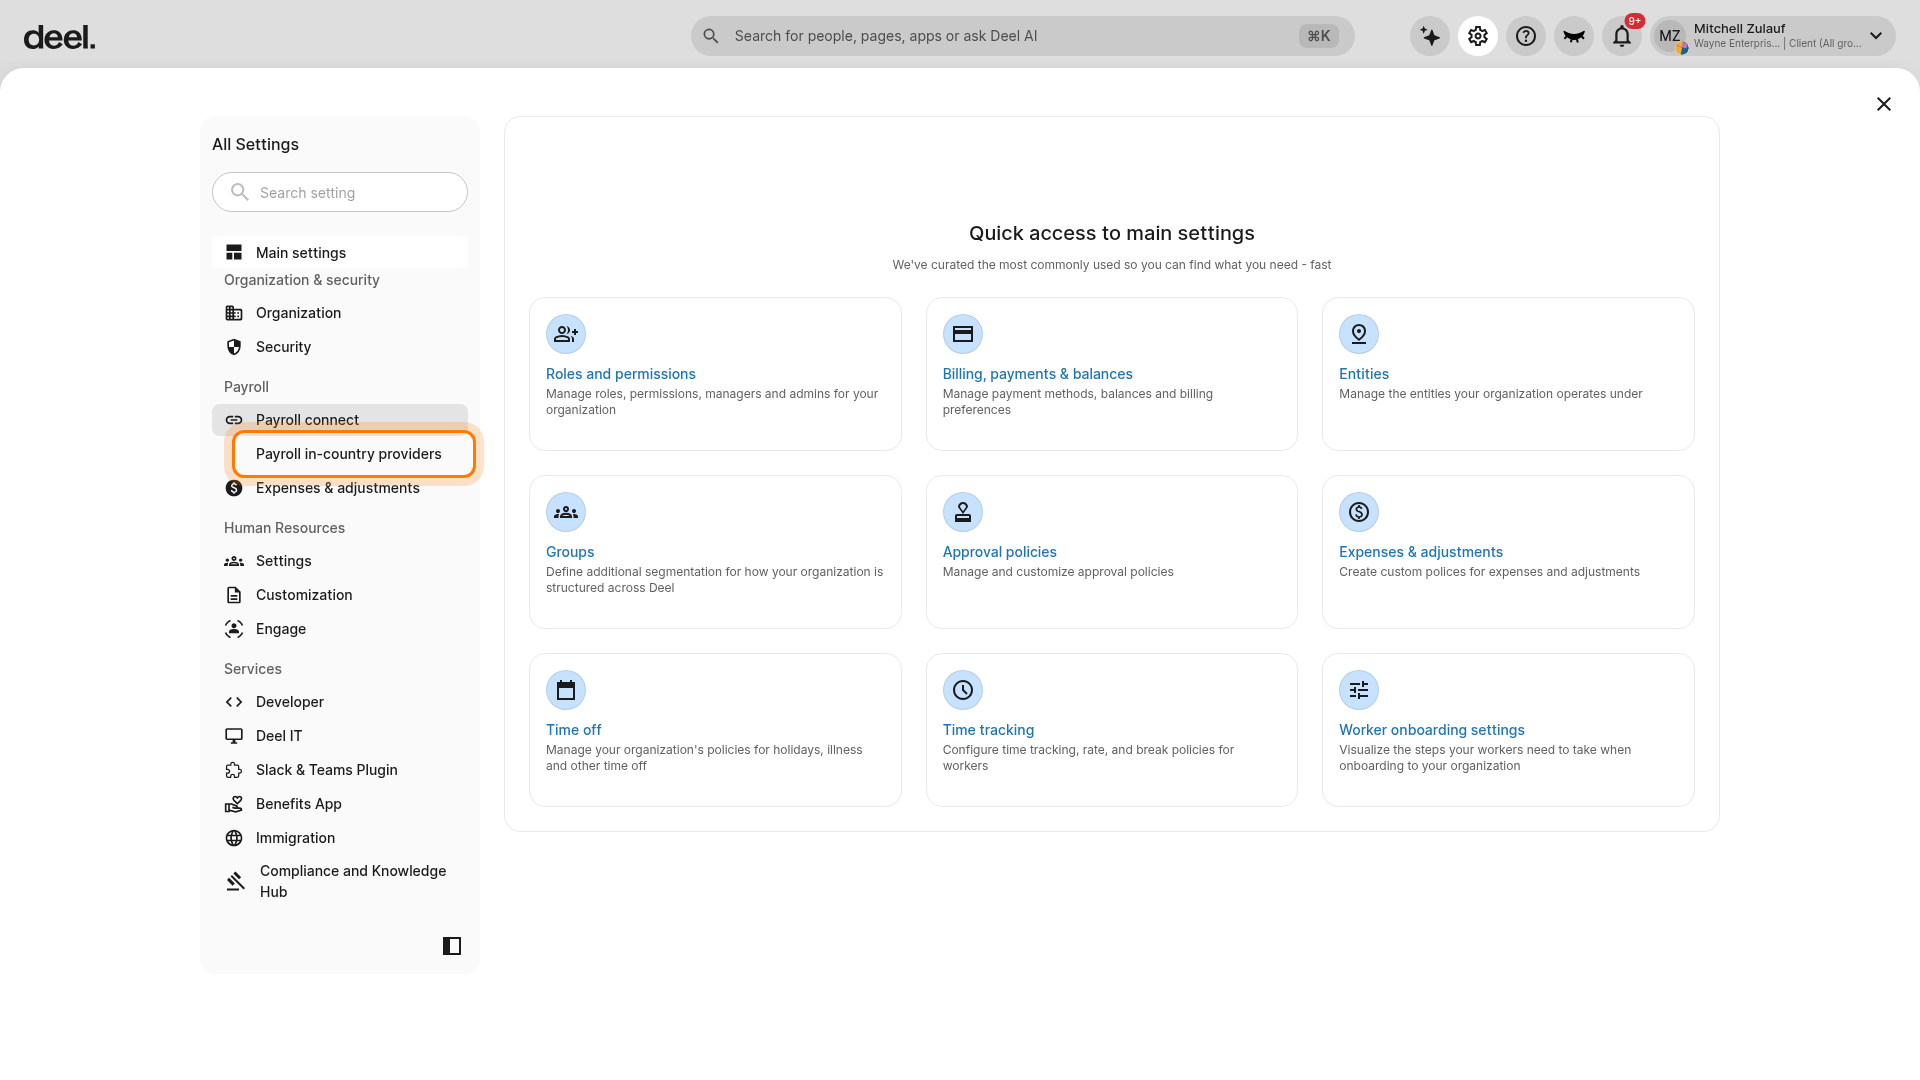Open Entities link
Screen dimensions: 1920x1080
[x=1364, y=374]
